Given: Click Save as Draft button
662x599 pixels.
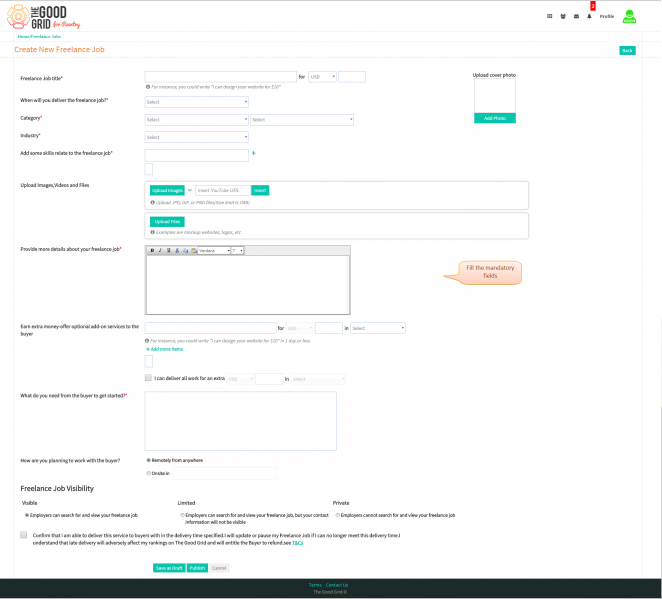Looking at the screenshot, I should [169, 568].
